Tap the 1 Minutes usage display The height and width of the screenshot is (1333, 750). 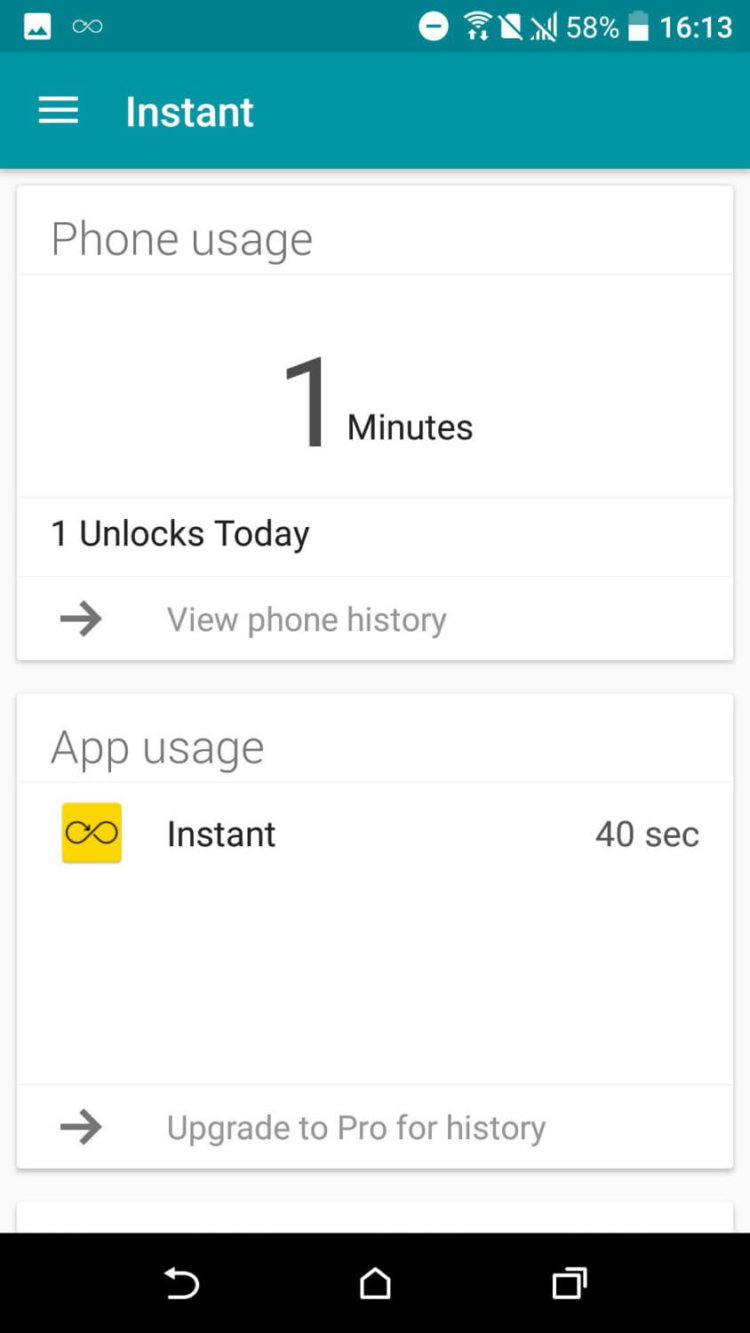(375, 405)
